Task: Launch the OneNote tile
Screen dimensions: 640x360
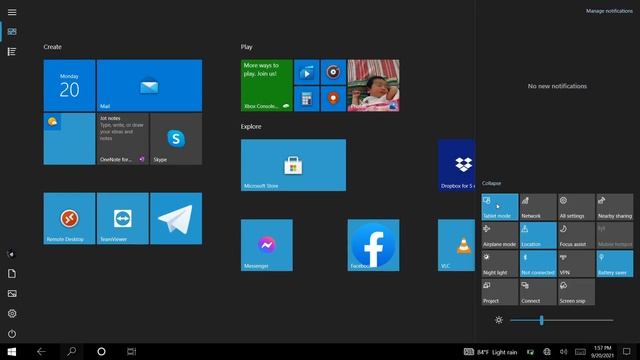Action: (122, 139)
